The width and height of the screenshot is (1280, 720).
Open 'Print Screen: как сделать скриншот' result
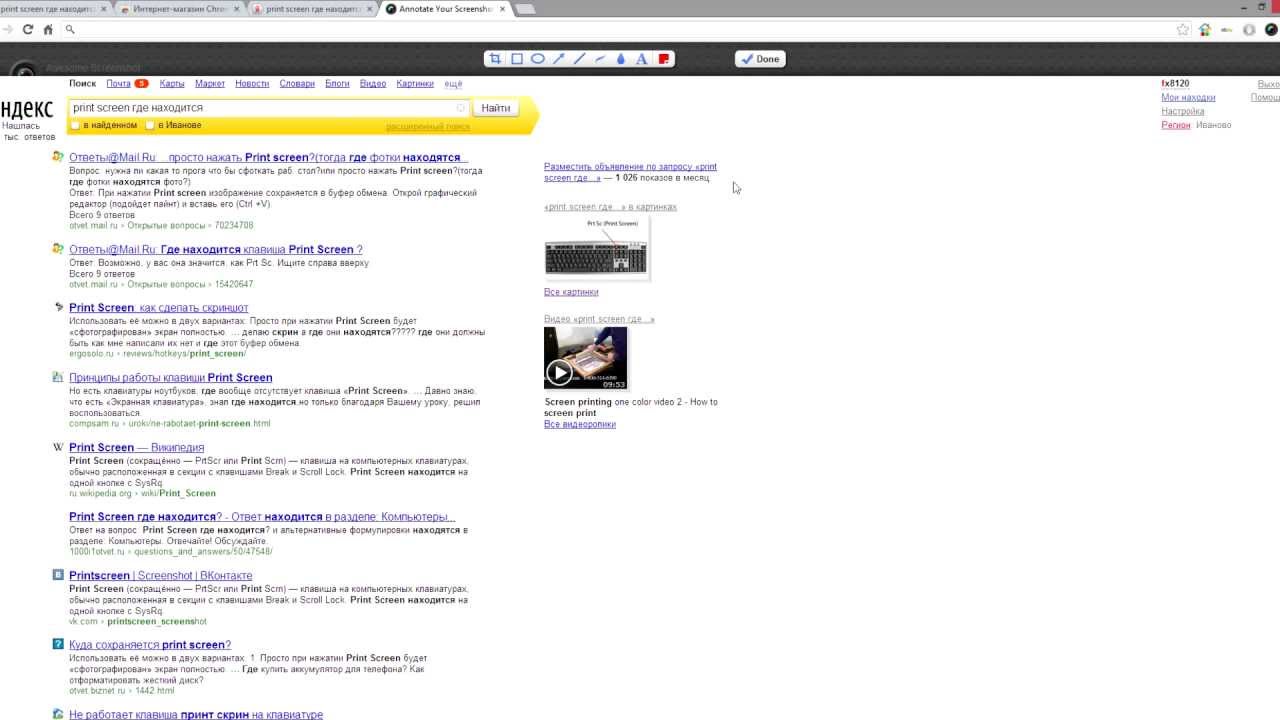tap(159, 308)
